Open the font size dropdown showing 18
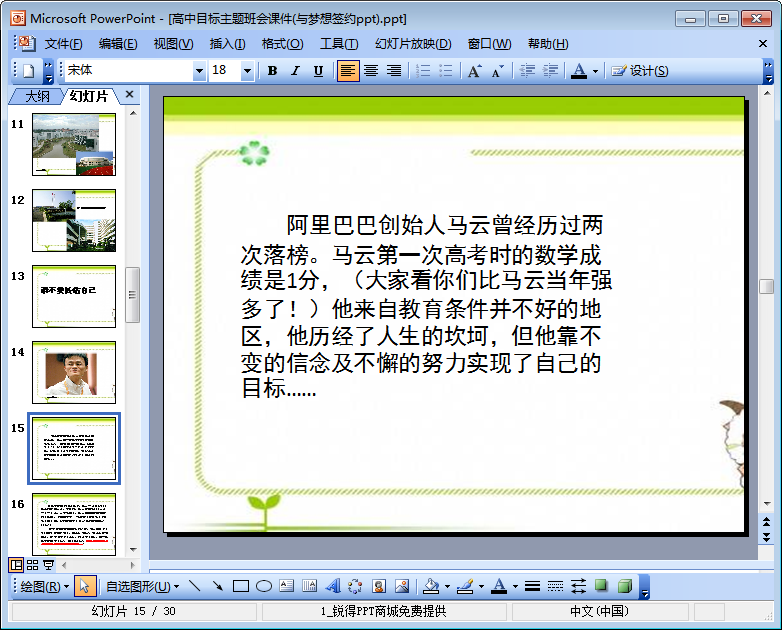This screenshot has height=630, width=782. click(247, 71)
